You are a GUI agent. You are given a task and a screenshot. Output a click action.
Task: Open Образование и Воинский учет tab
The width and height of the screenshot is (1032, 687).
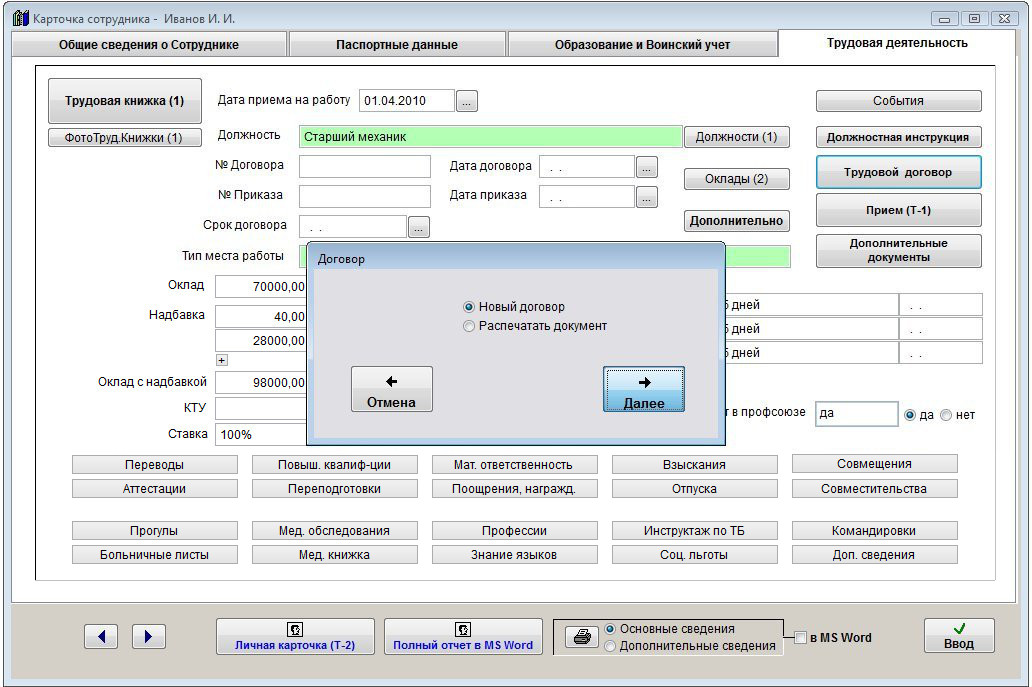pyautogui.click(x=642, y=45)
